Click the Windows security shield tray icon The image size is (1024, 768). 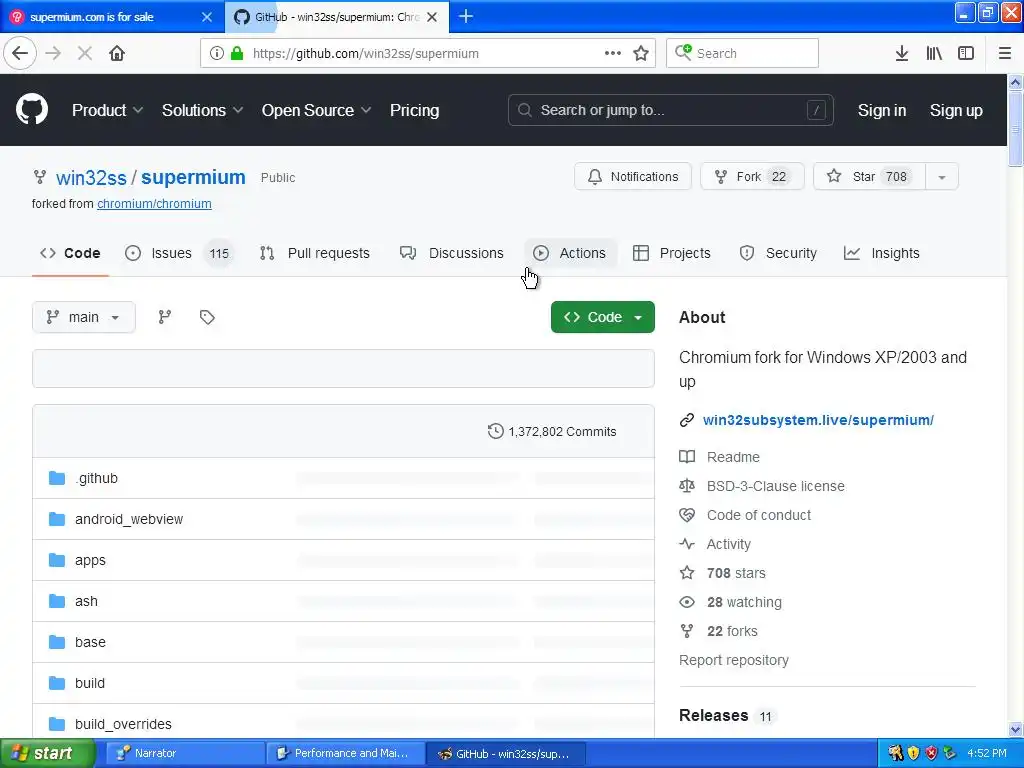click(913, 753)
